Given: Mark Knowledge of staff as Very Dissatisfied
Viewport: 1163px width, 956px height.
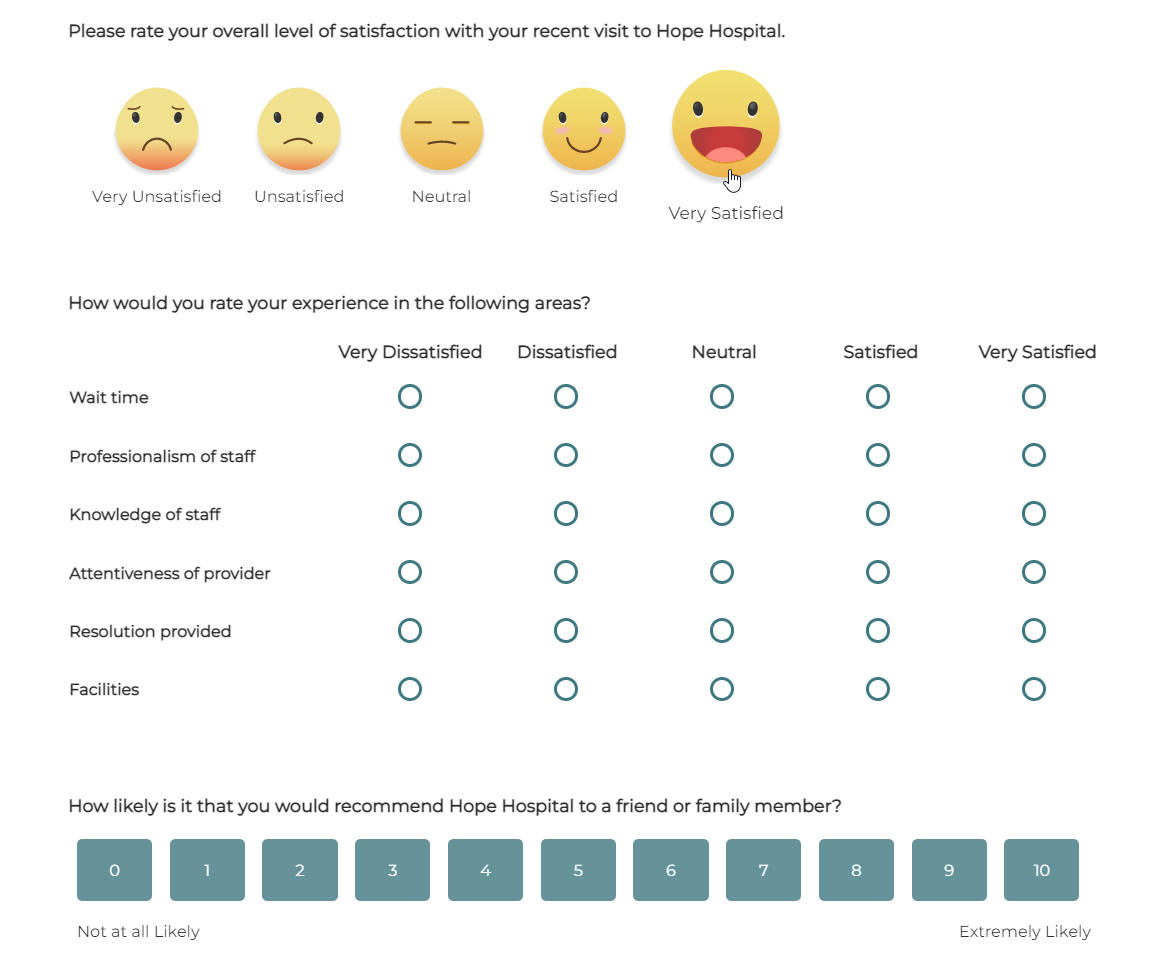Looking at the screenshot, I should click(410, 514).
